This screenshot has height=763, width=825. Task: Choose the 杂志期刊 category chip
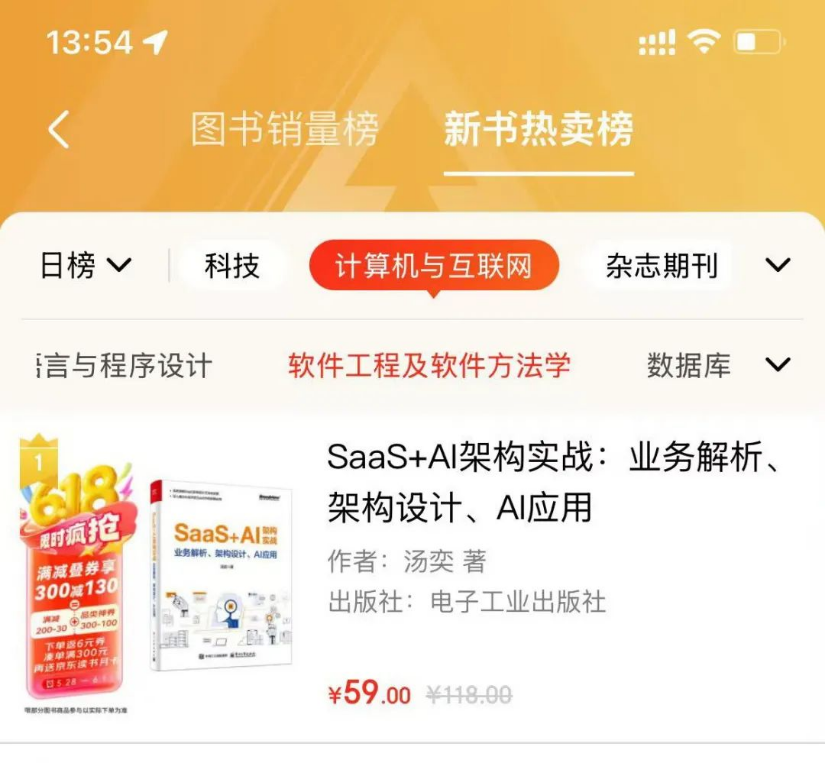coord(661,265)
